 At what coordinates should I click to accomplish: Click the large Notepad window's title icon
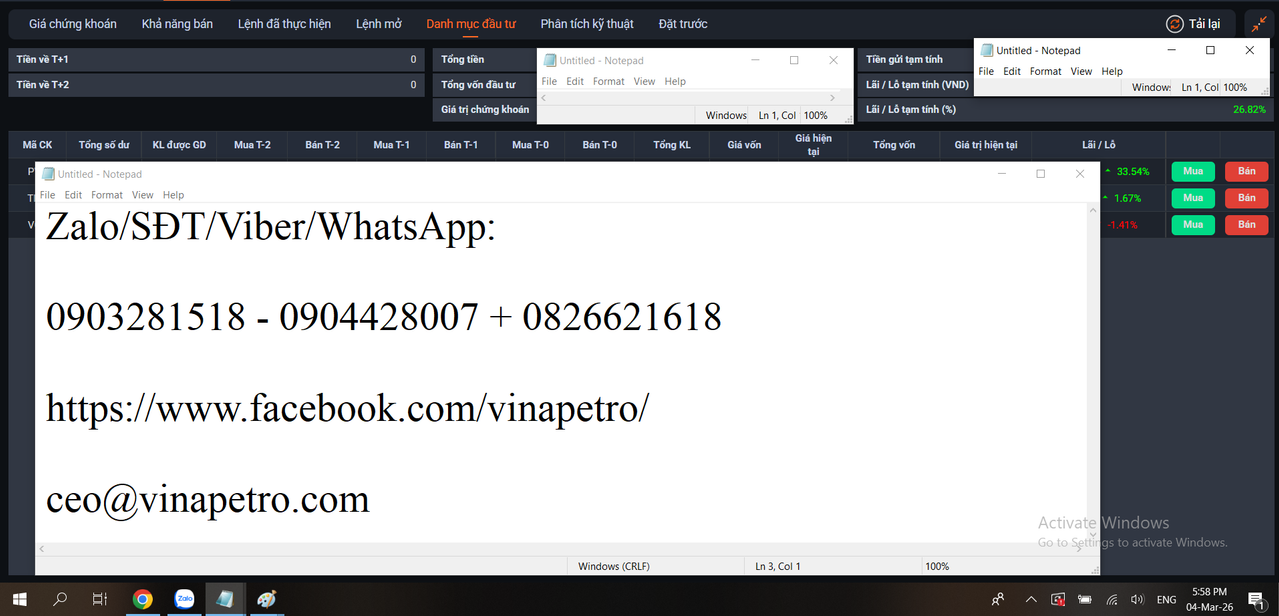[x=48, y=174]
